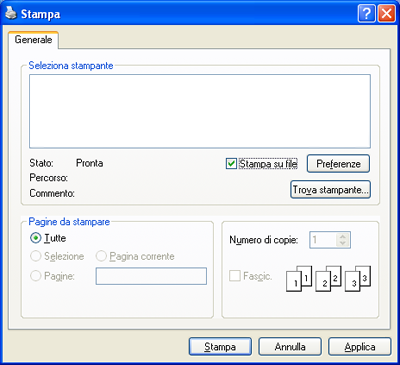
Task: Enable the Fascic. checkbox
Action: 235,276
